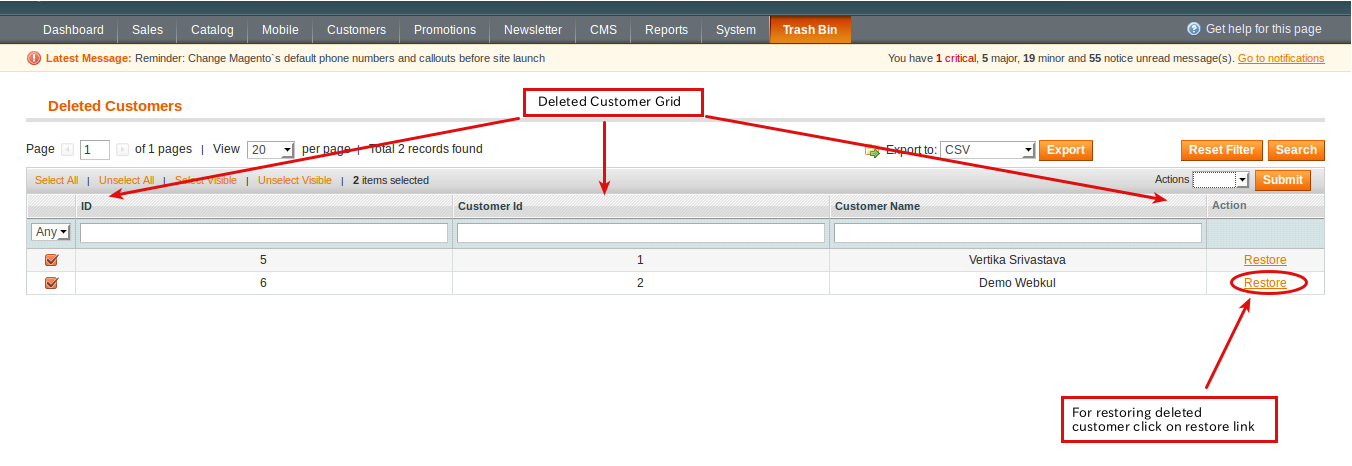Click the Search button

pyautogui.click(x=1296, y=150)
